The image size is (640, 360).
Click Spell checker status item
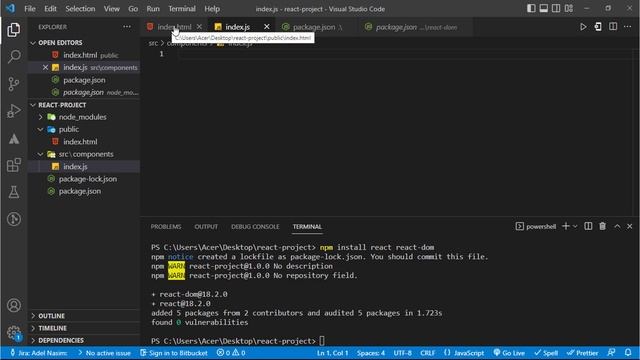pos(546,353)
